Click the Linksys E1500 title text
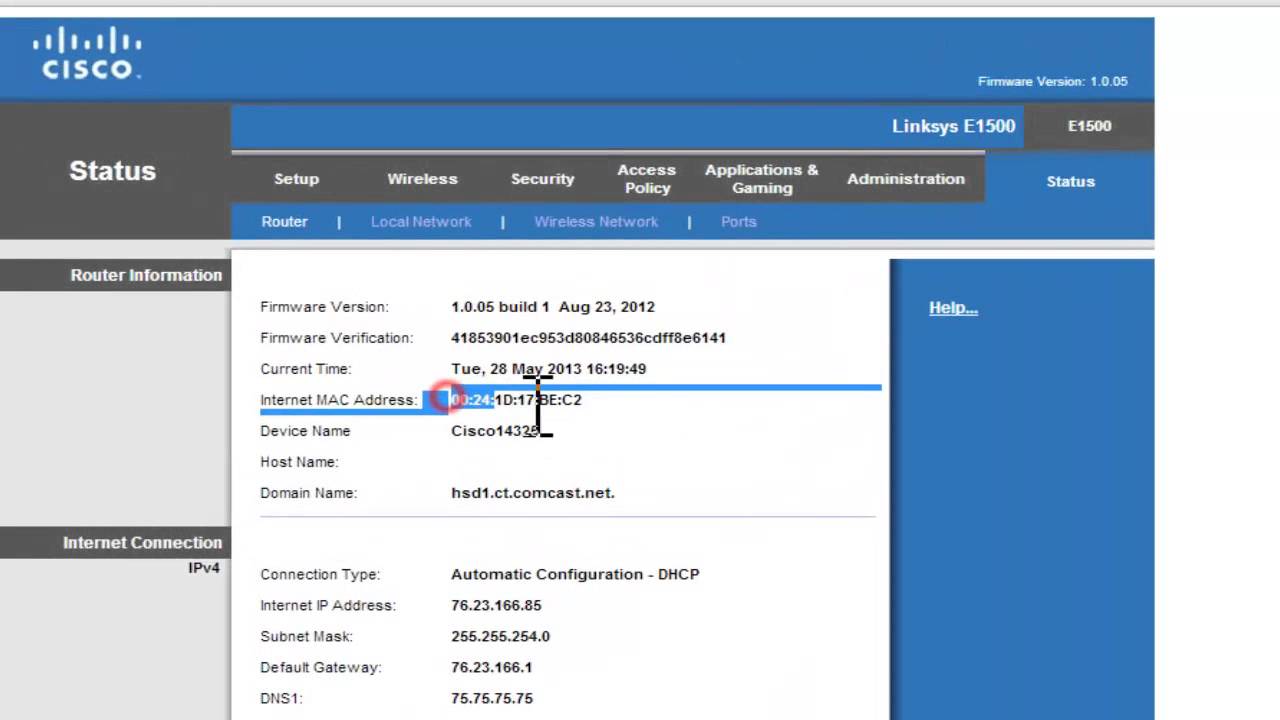The image size is (1280, 720). [953, 126]
